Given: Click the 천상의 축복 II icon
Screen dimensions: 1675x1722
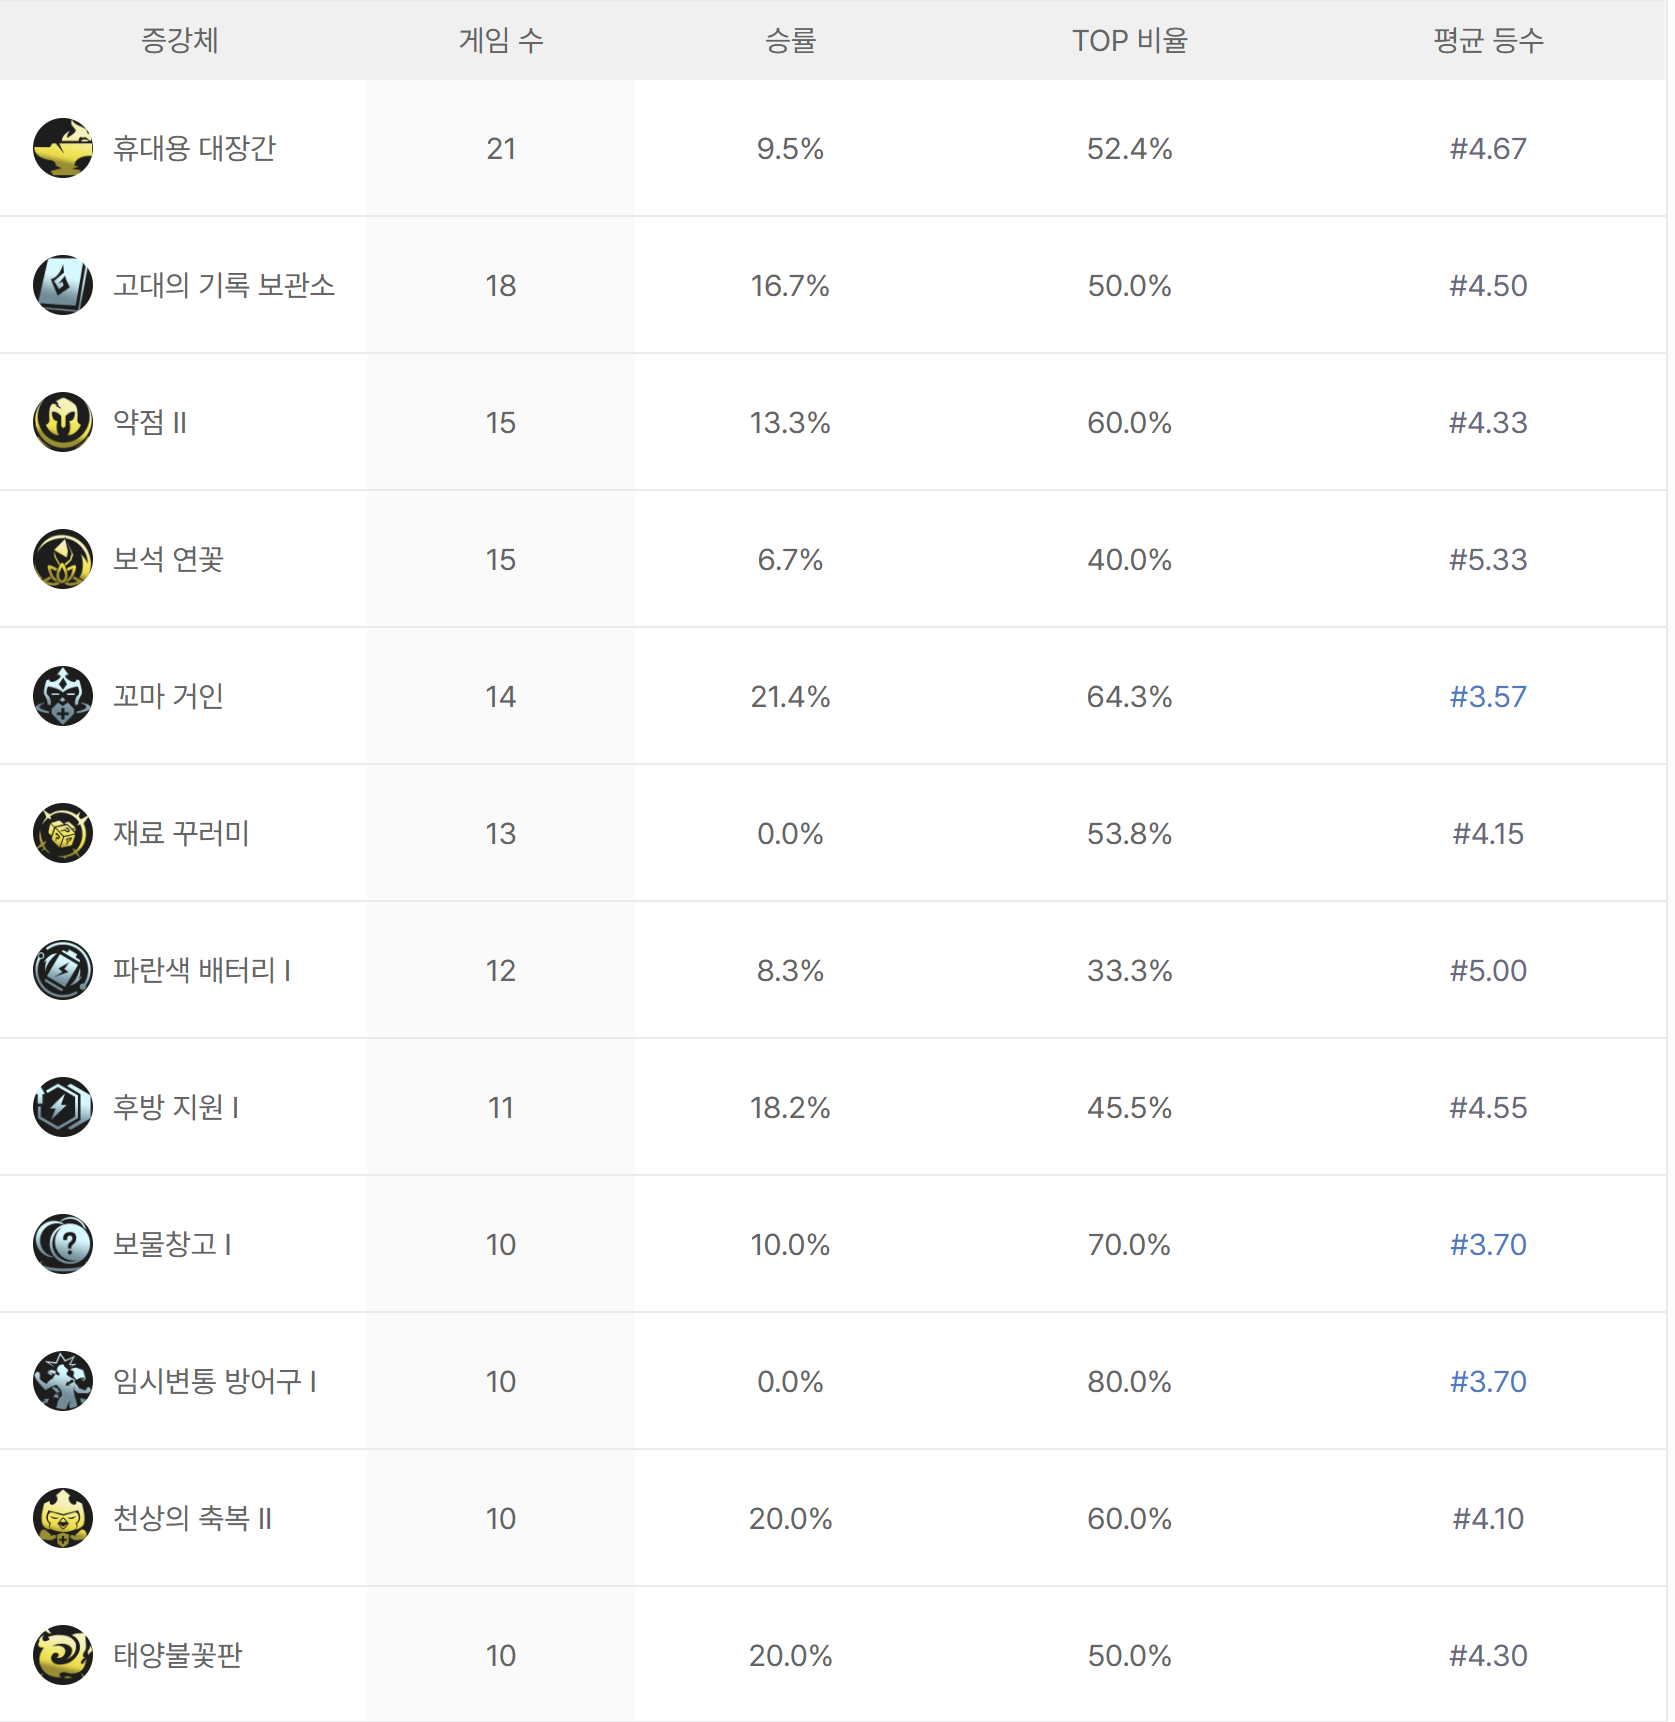Looking at the screenshot, I should [63, 1518].
